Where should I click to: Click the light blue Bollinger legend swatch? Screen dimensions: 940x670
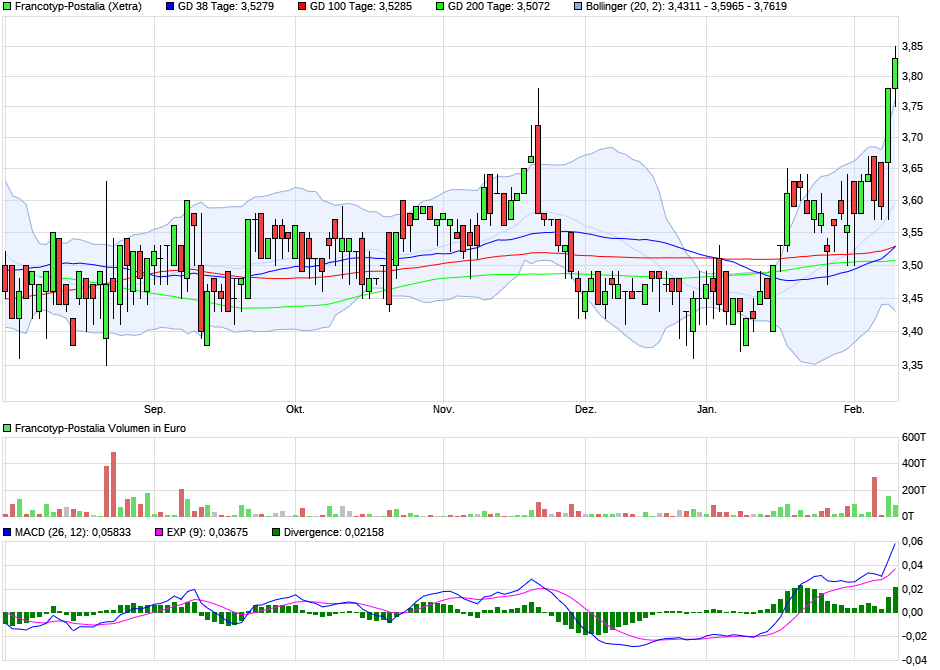(x=578, y=7)
